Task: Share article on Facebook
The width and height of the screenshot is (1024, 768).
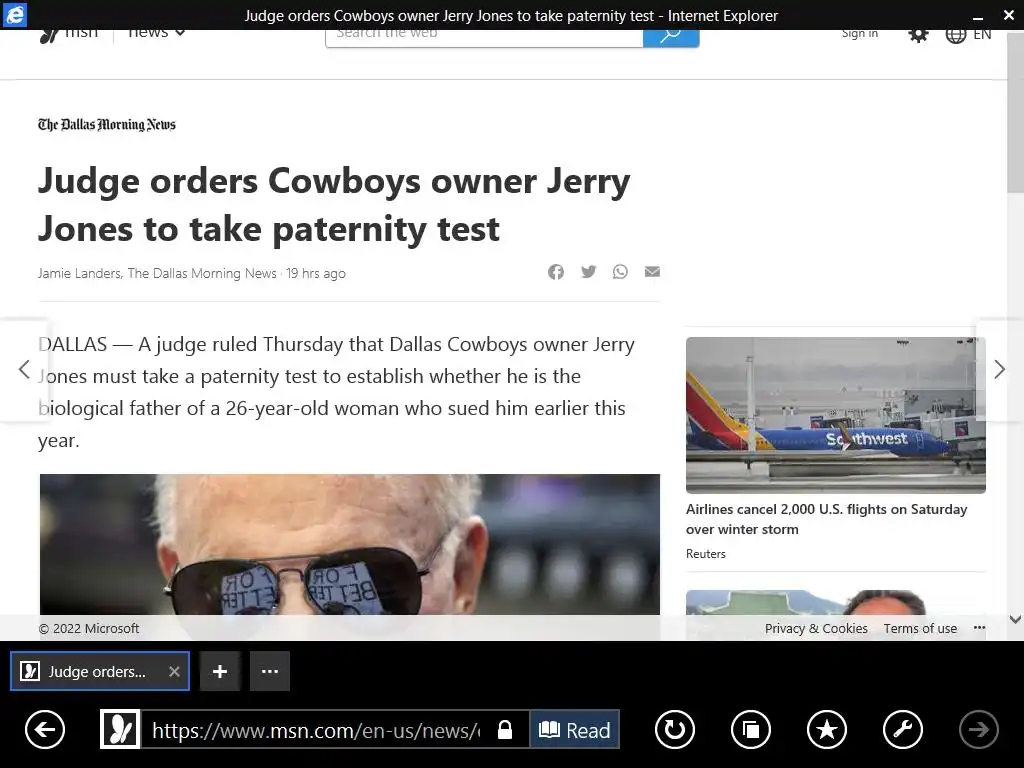Action: click(556, 272)
